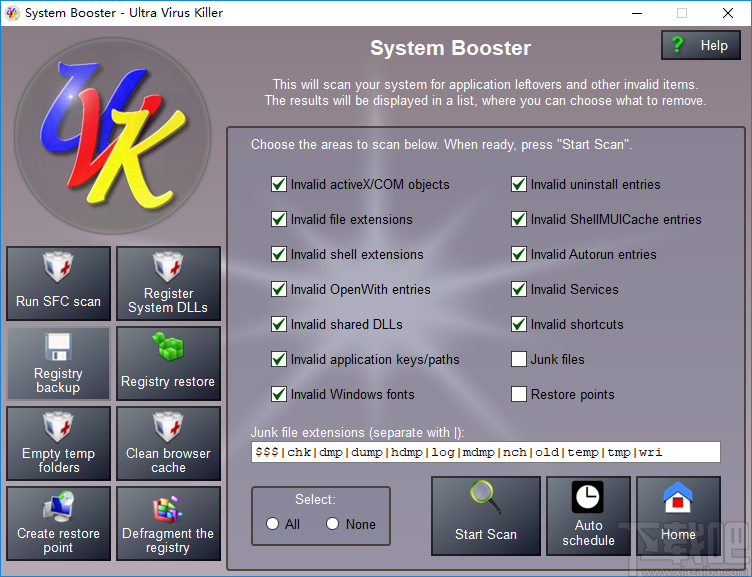Click Registry restore label

click(x=168, y=381)
